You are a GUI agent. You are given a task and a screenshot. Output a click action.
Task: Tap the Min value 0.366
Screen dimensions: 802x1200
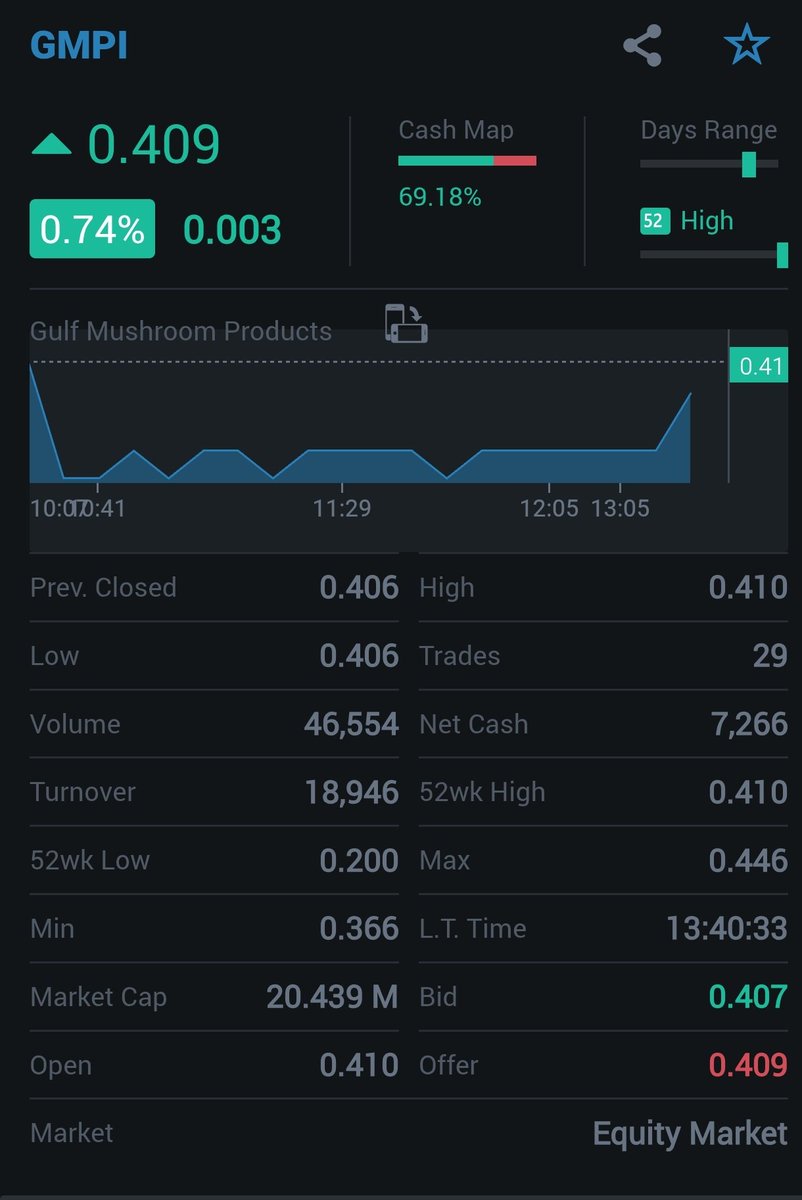[359, 929]
